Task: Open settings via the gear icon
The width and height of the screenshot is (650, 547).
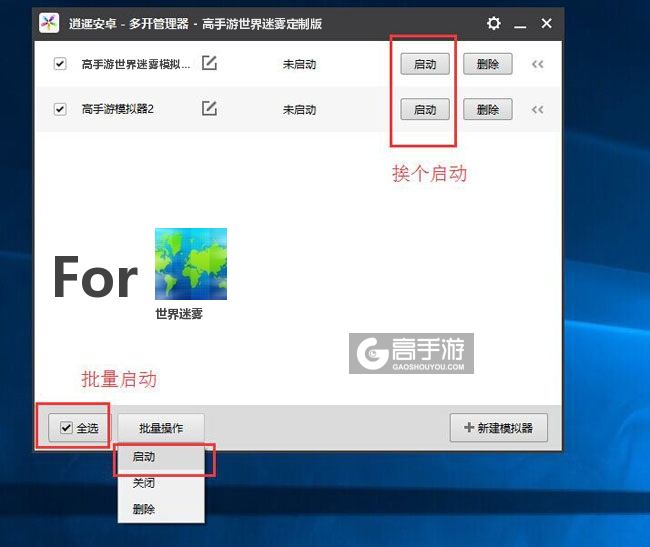Action: point(494,23)
